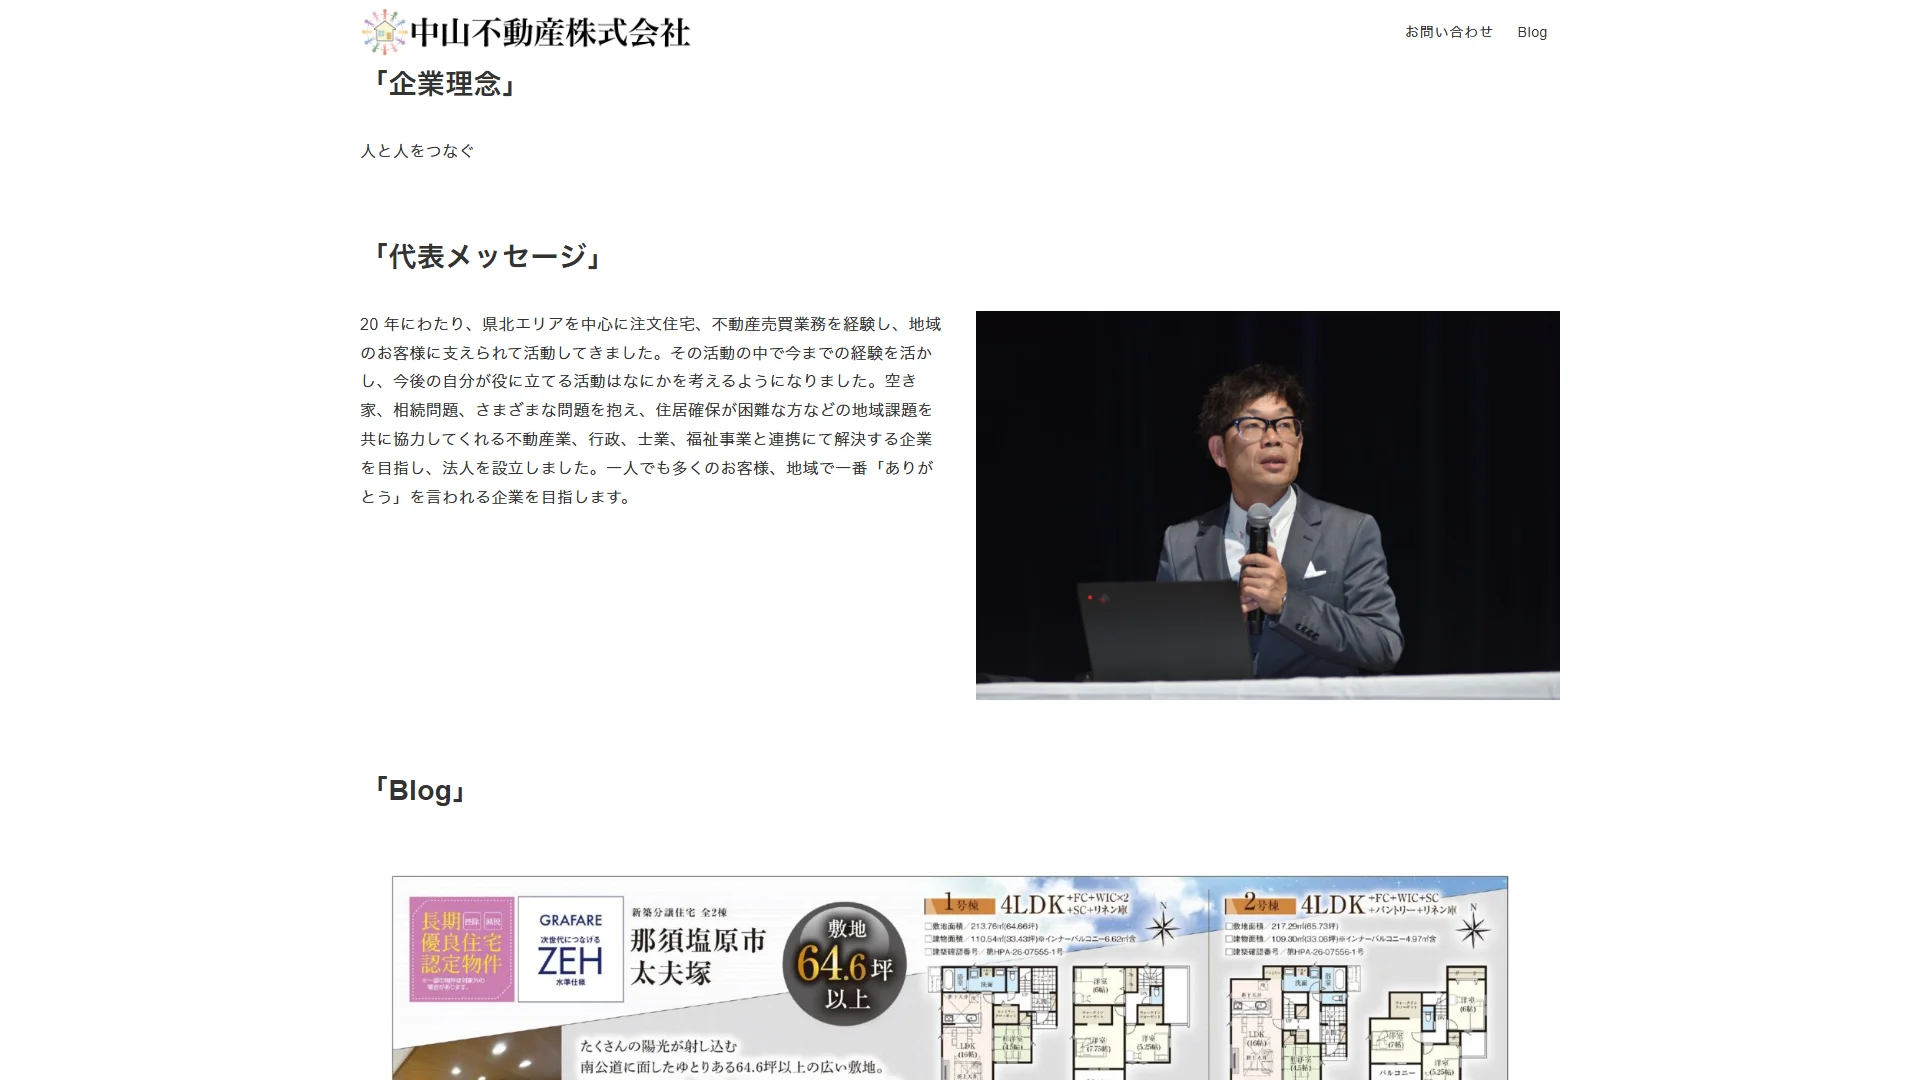
Task: Go to the Blog menu item
Action: click(x=1531, y=32)
